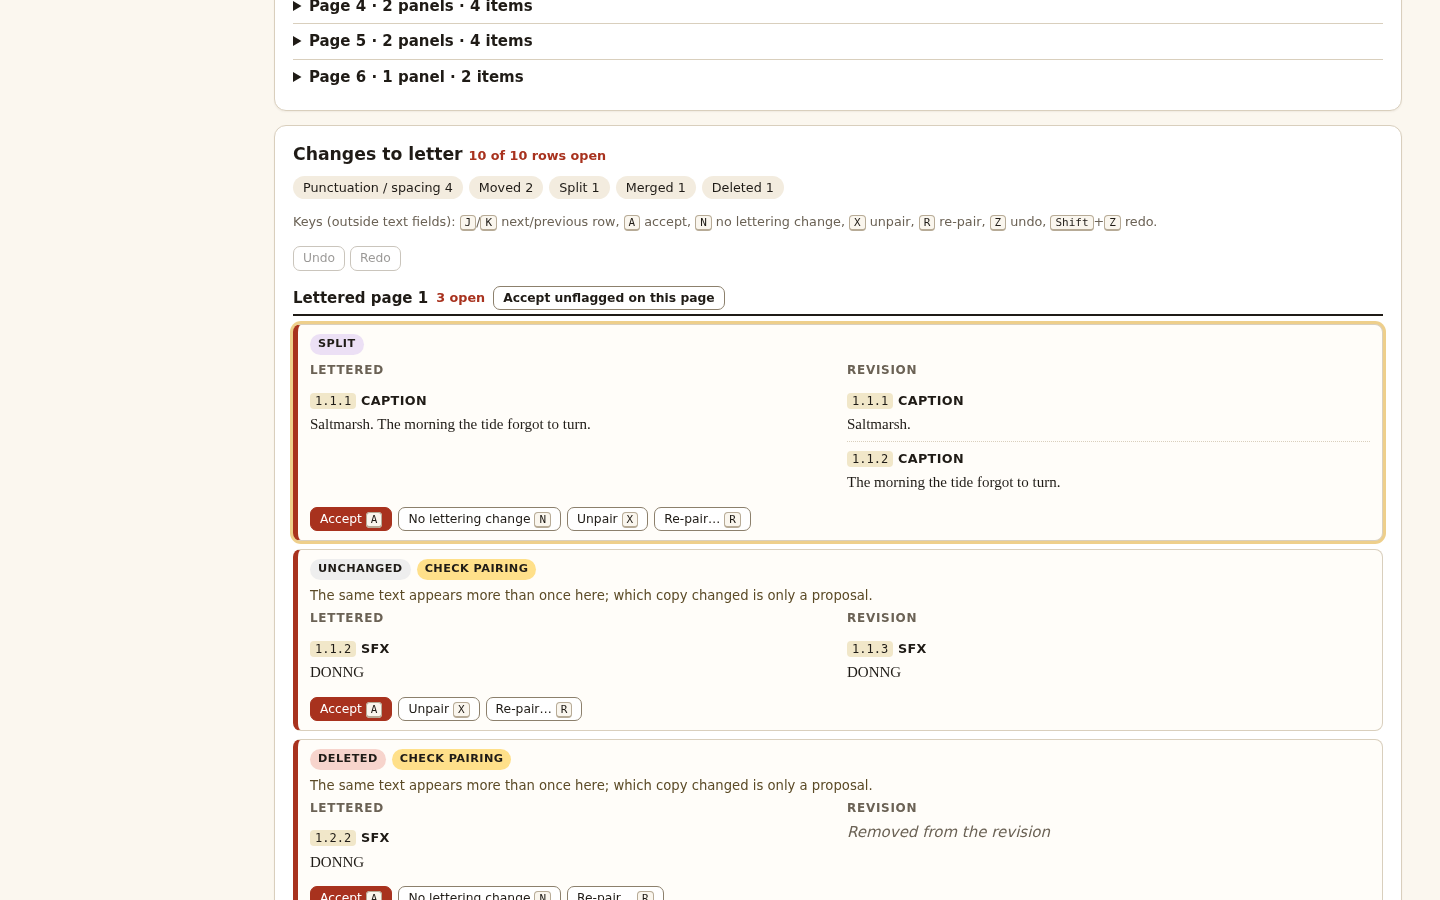Unpair the Saltmarsh split row
The height and width of the screenshot is (900, 1440).
[607, 519]
